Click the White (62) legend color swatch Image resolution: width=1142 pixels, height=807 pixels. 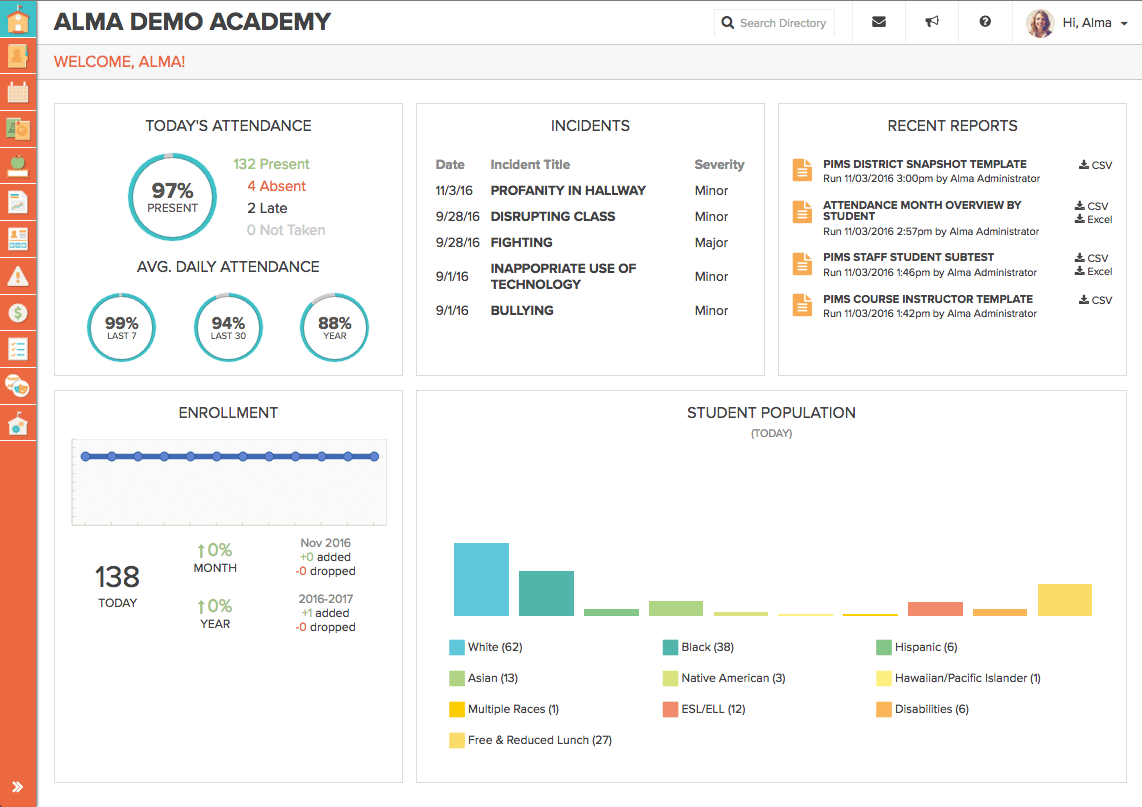click(455, 647)
